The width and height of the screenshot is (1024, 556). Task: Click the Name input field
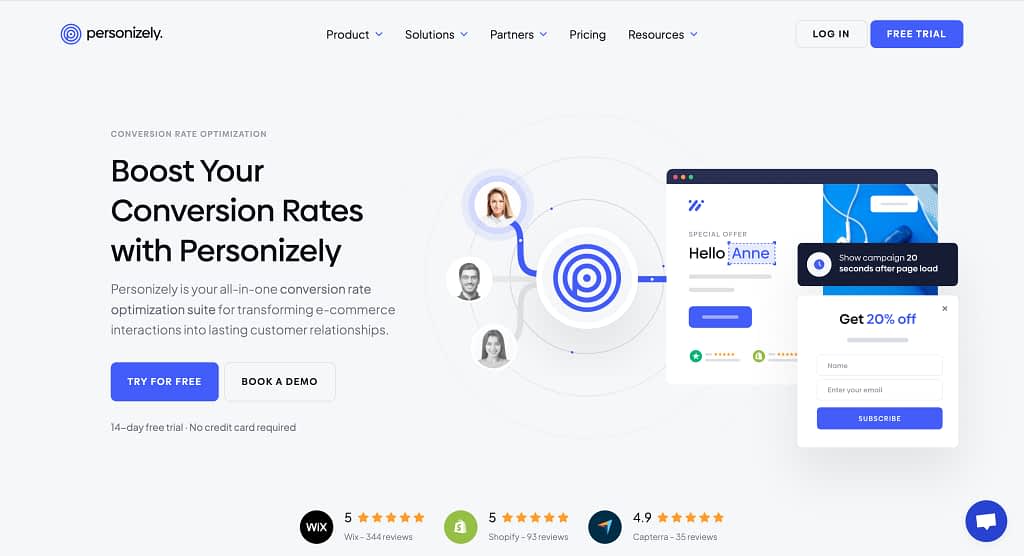[x=879, y=365]
